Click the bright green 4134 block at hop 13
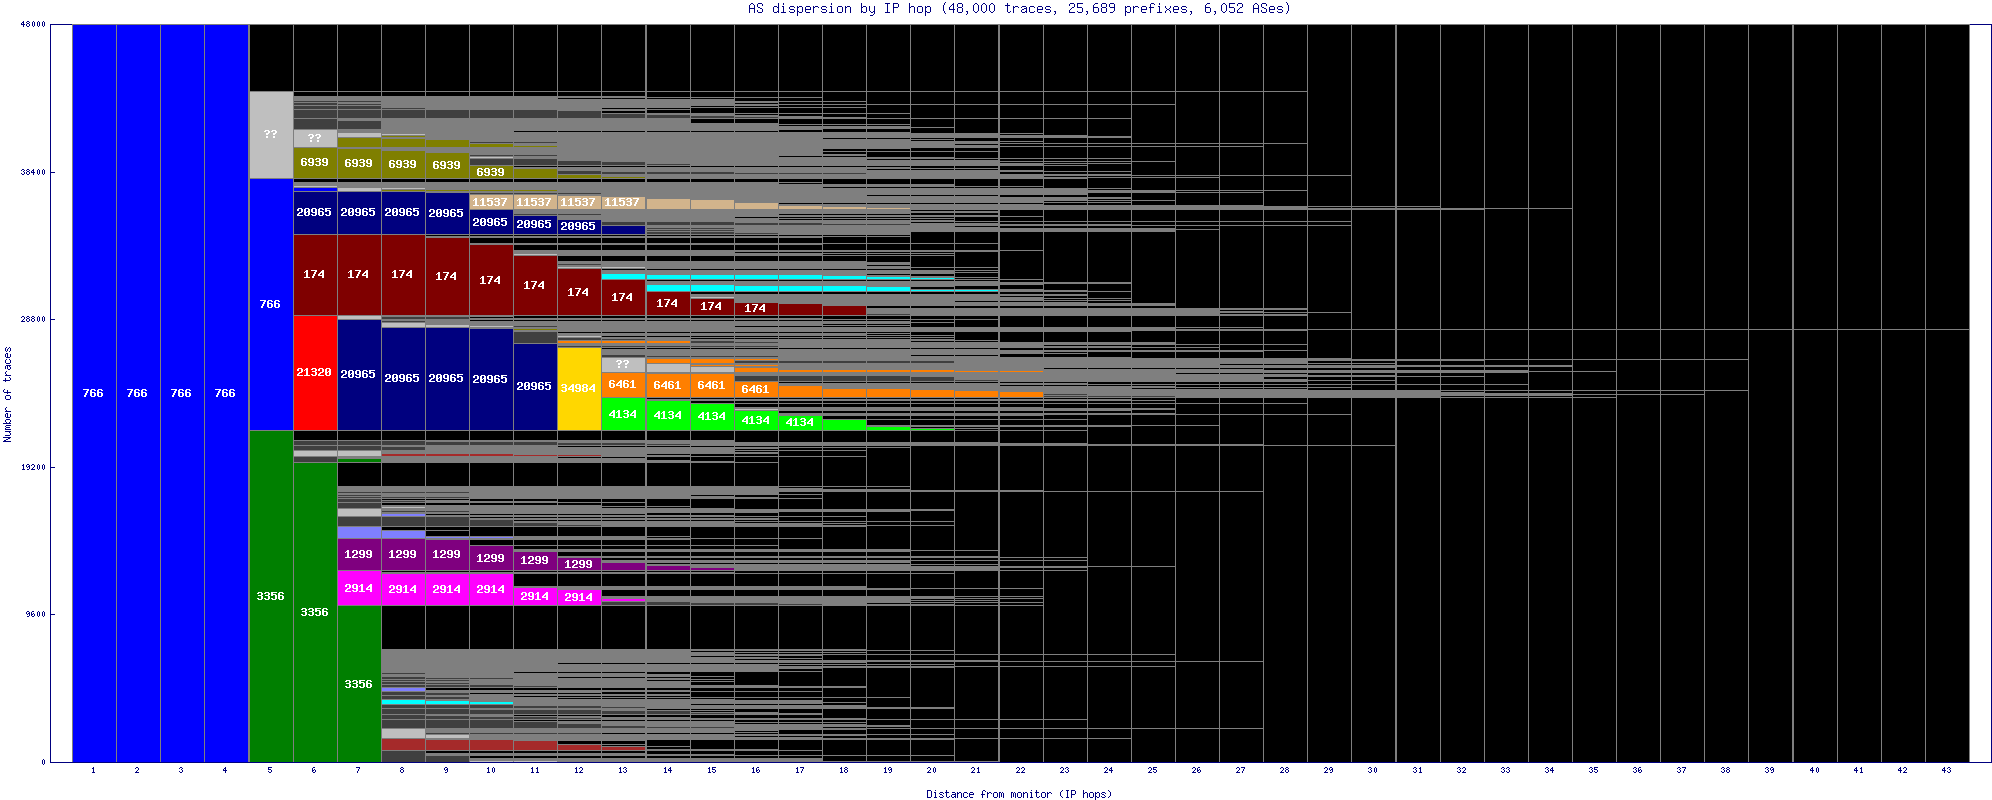The height and width of the screenshot is (800, 1992). tap(623, 414)
